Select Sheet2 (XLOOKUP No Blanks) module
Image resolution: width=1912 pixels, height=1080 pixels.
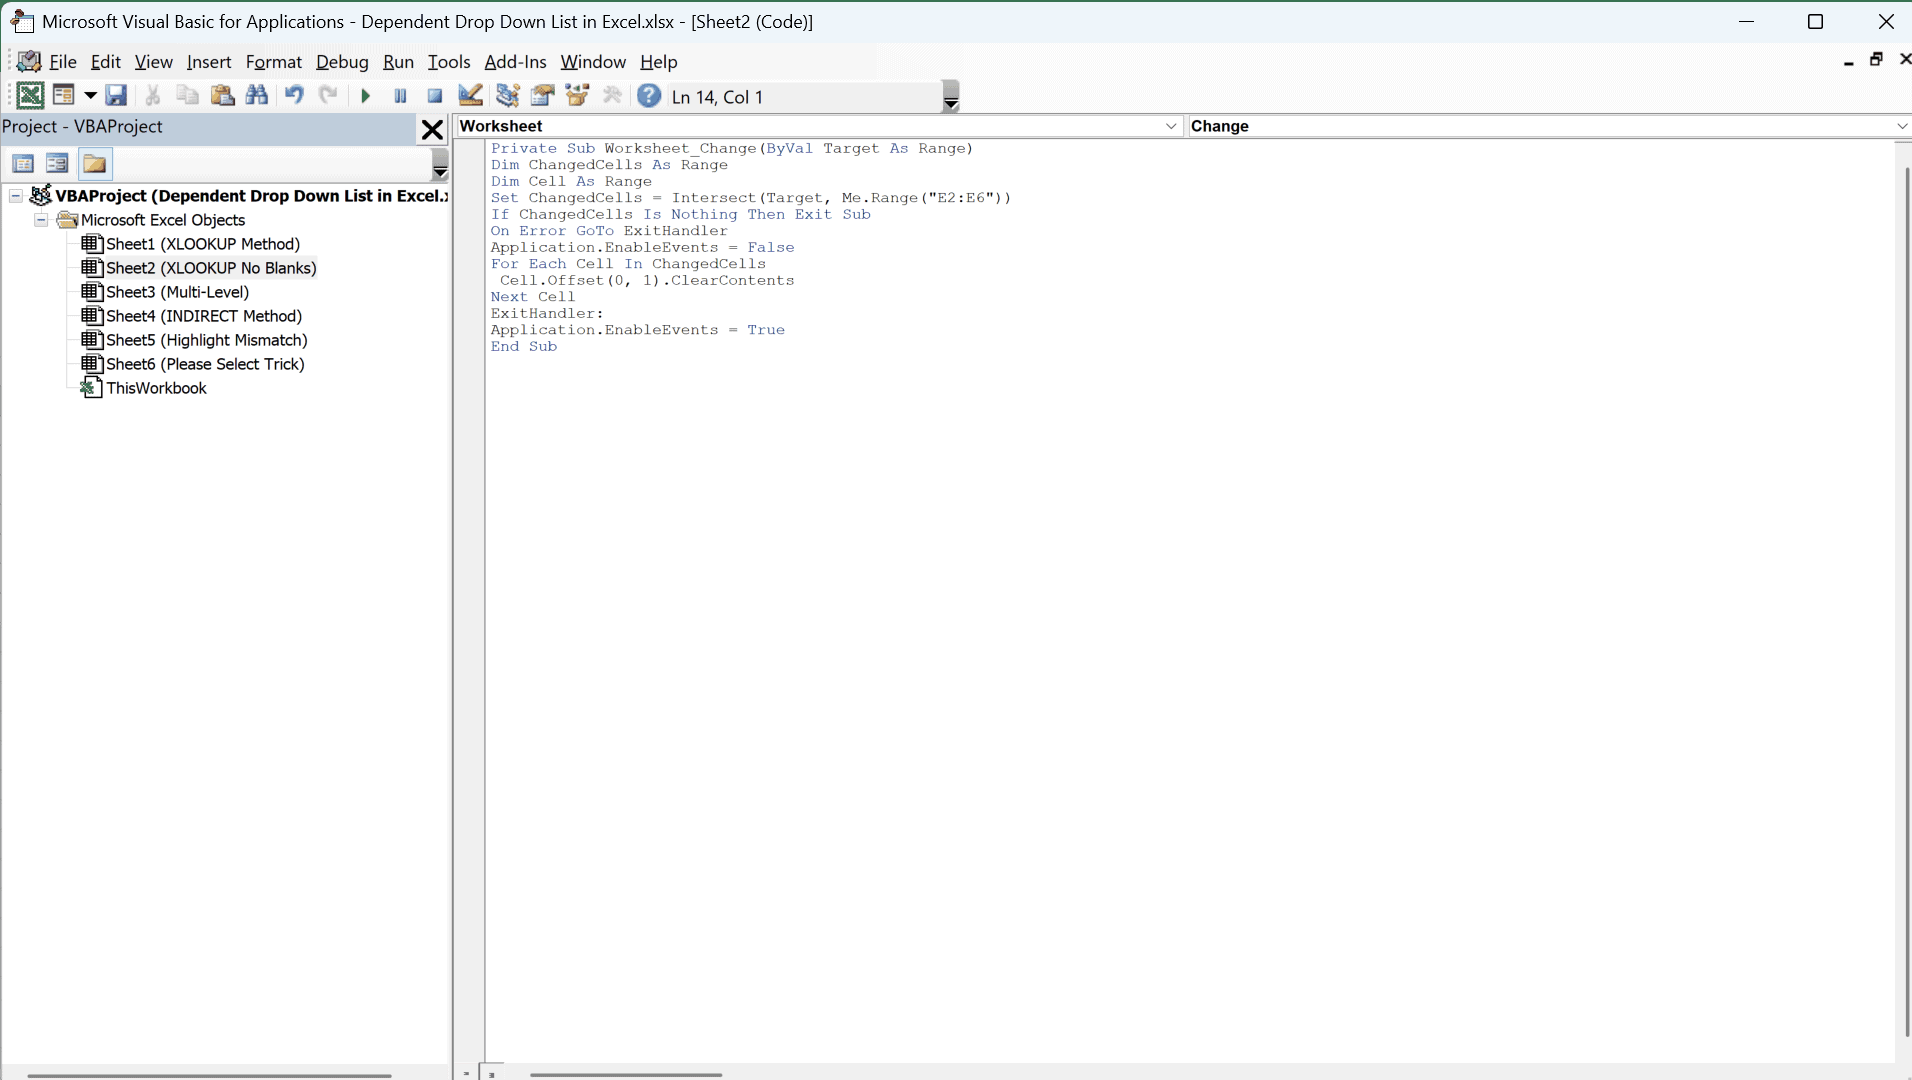pyautogui.click(x=211, y=268)
